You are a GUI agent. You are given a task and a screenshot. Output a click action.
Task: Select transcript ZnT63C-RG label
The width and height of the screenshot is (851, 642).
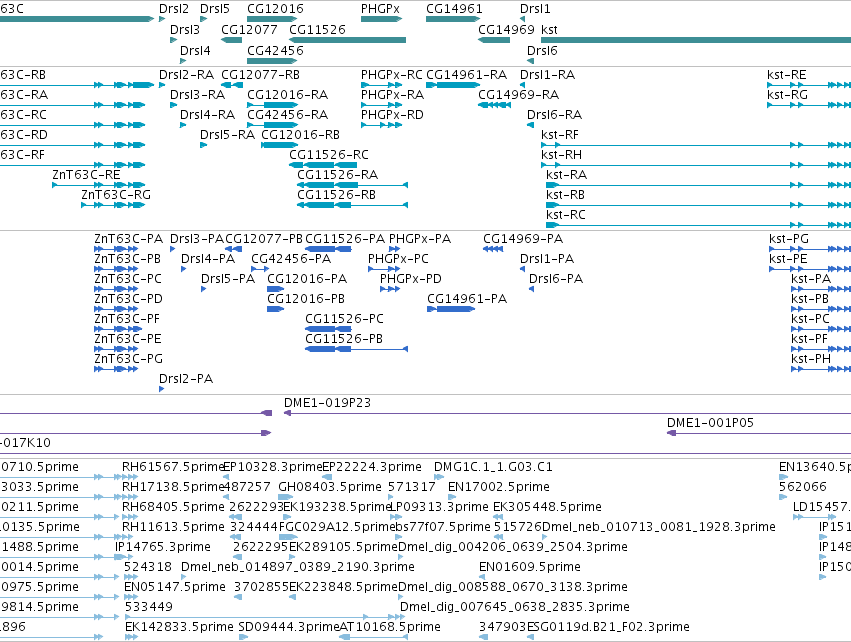[116, 195]
